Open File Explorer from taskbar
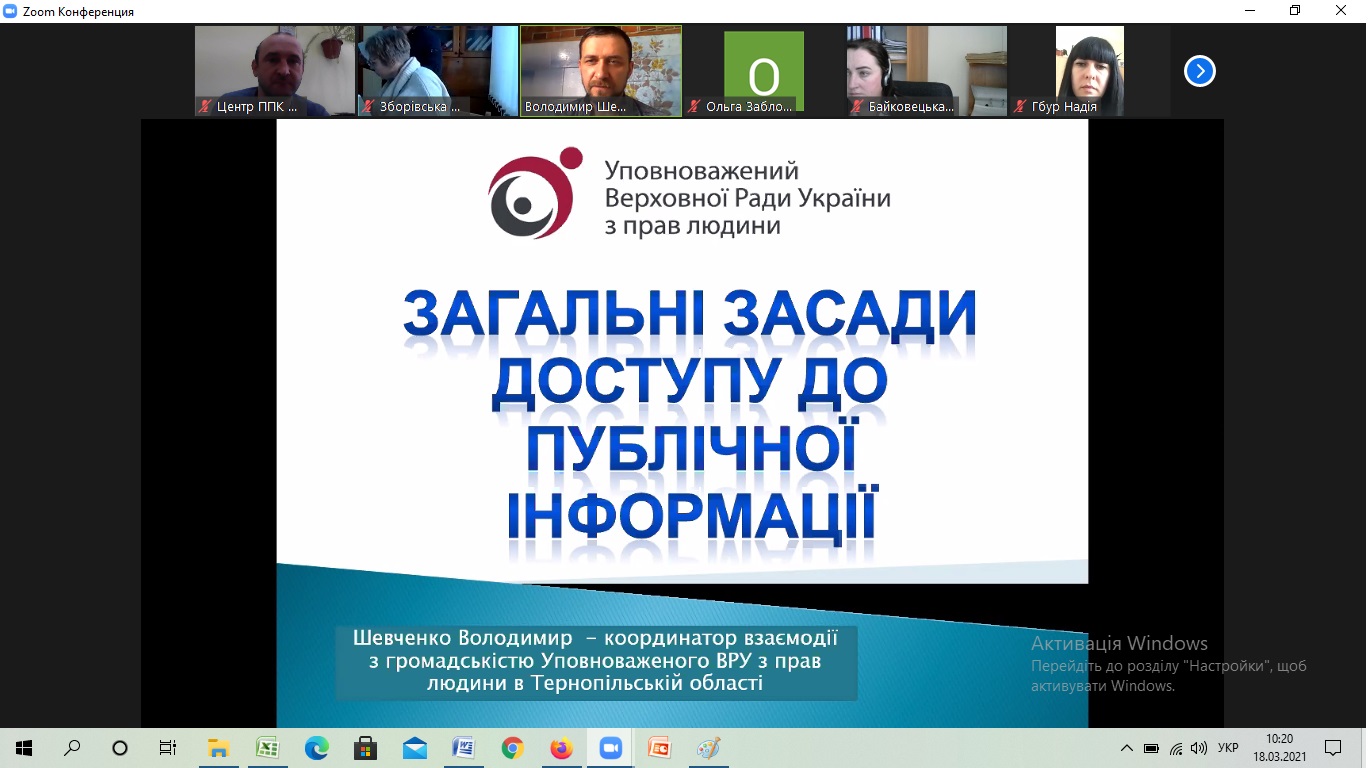 coord(218,748)
